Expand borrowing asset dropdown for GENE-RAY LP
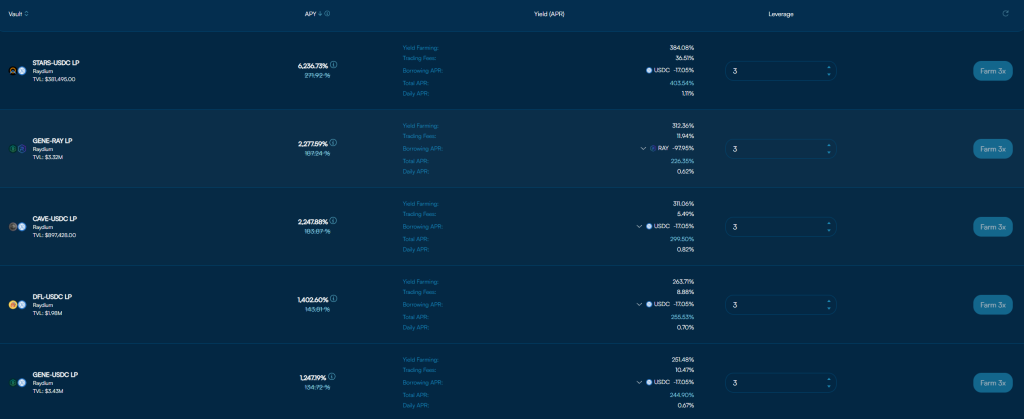 [x=643, y=149]
